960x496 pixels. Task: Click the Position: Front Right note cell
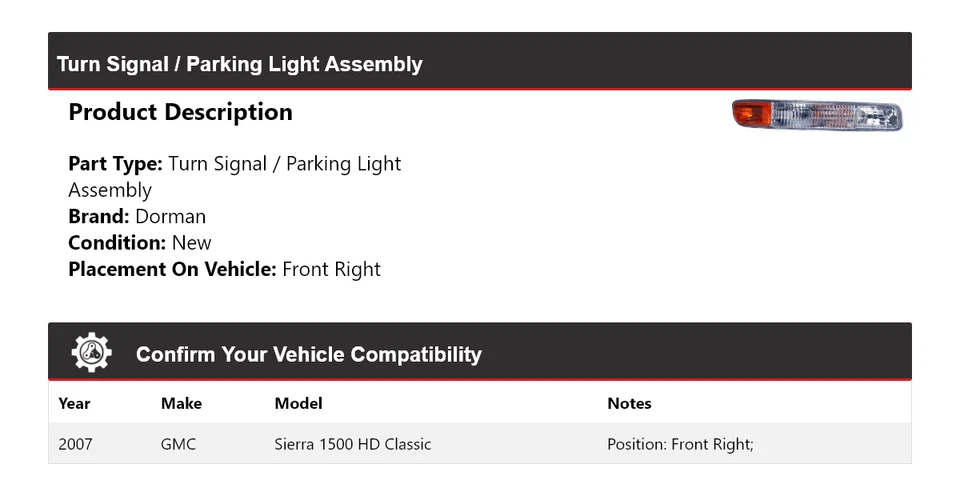point(679,444)
